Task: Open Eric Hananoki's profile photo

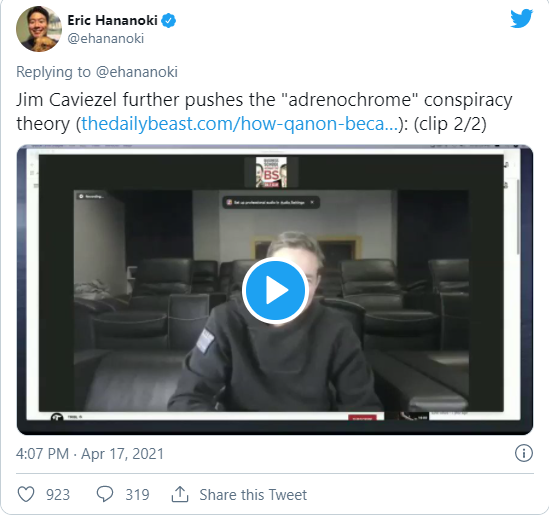Action: [39, 29]
